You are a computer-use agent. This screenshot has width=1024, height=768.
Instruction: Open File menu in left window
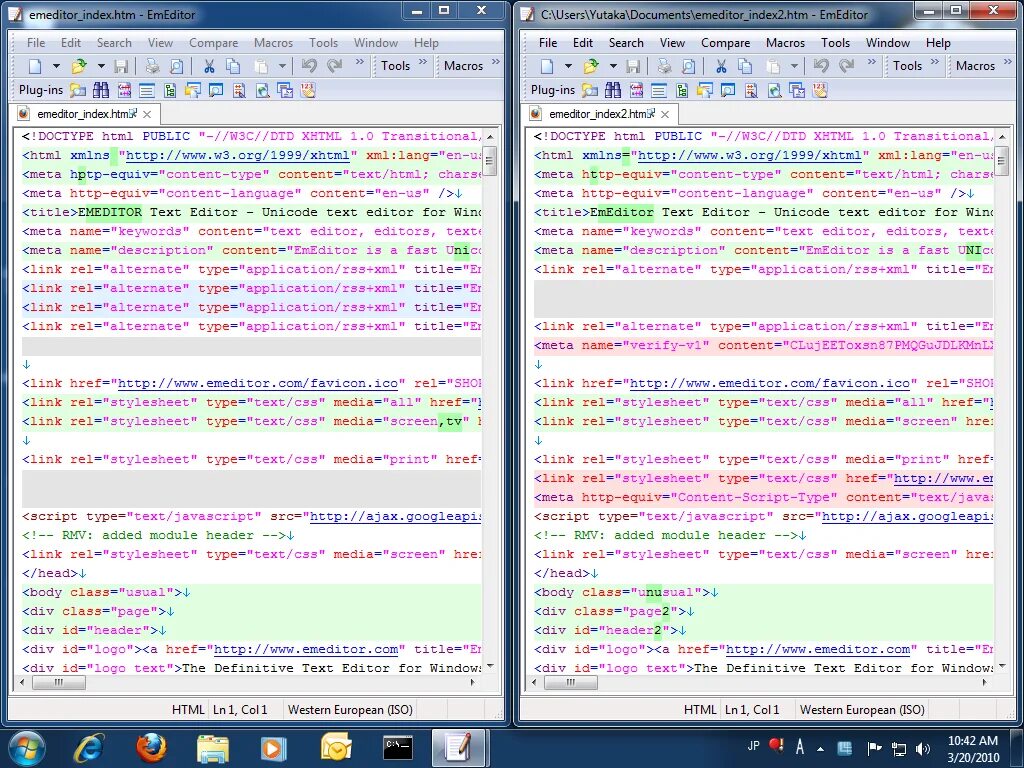(x=36, y=42)
